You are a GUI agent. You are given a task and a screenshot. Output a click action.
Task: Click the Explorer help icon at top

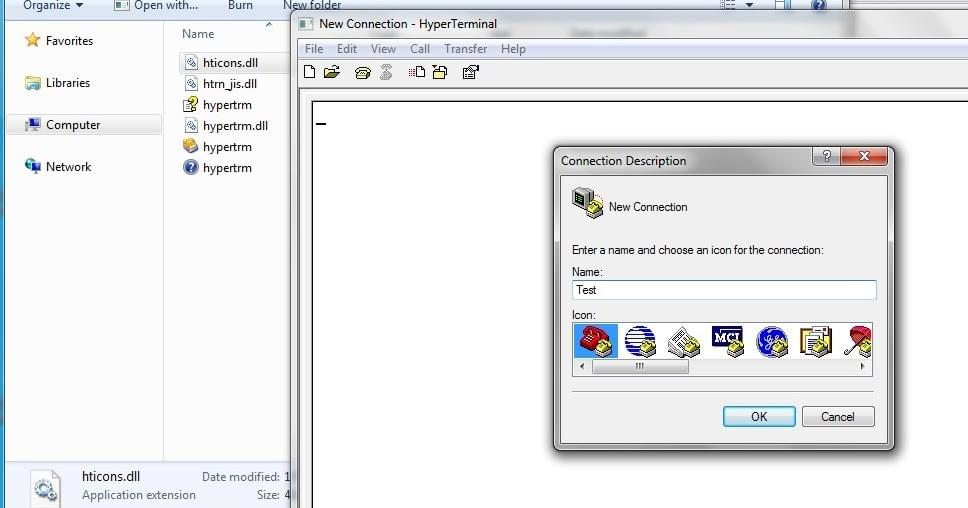tap(819, 6)
